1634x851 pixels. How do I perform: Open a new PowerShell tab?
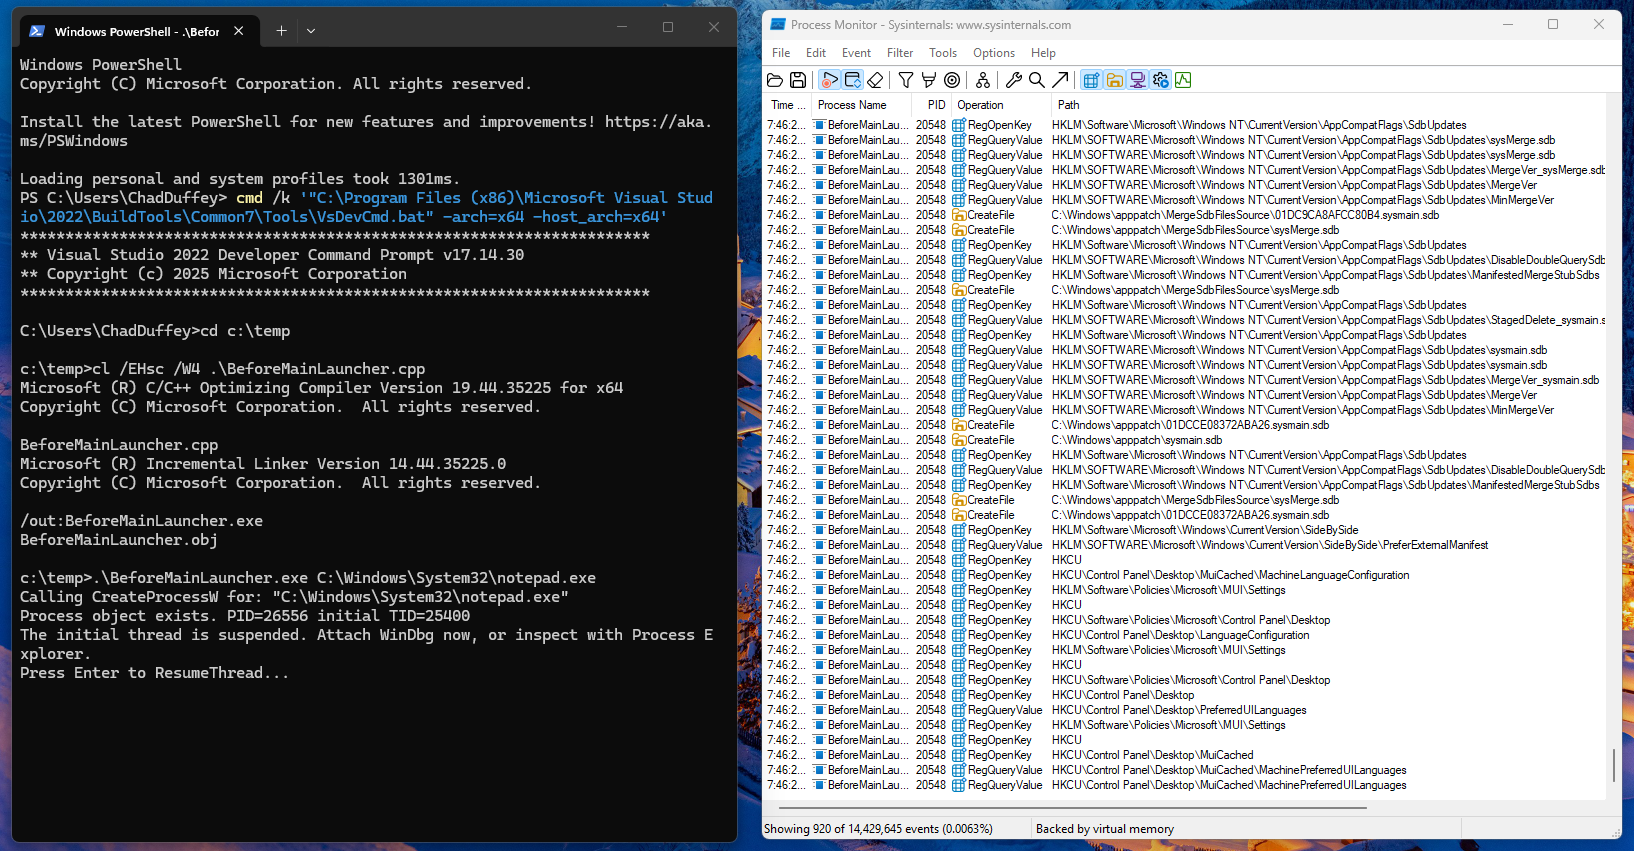click(281, 31)
